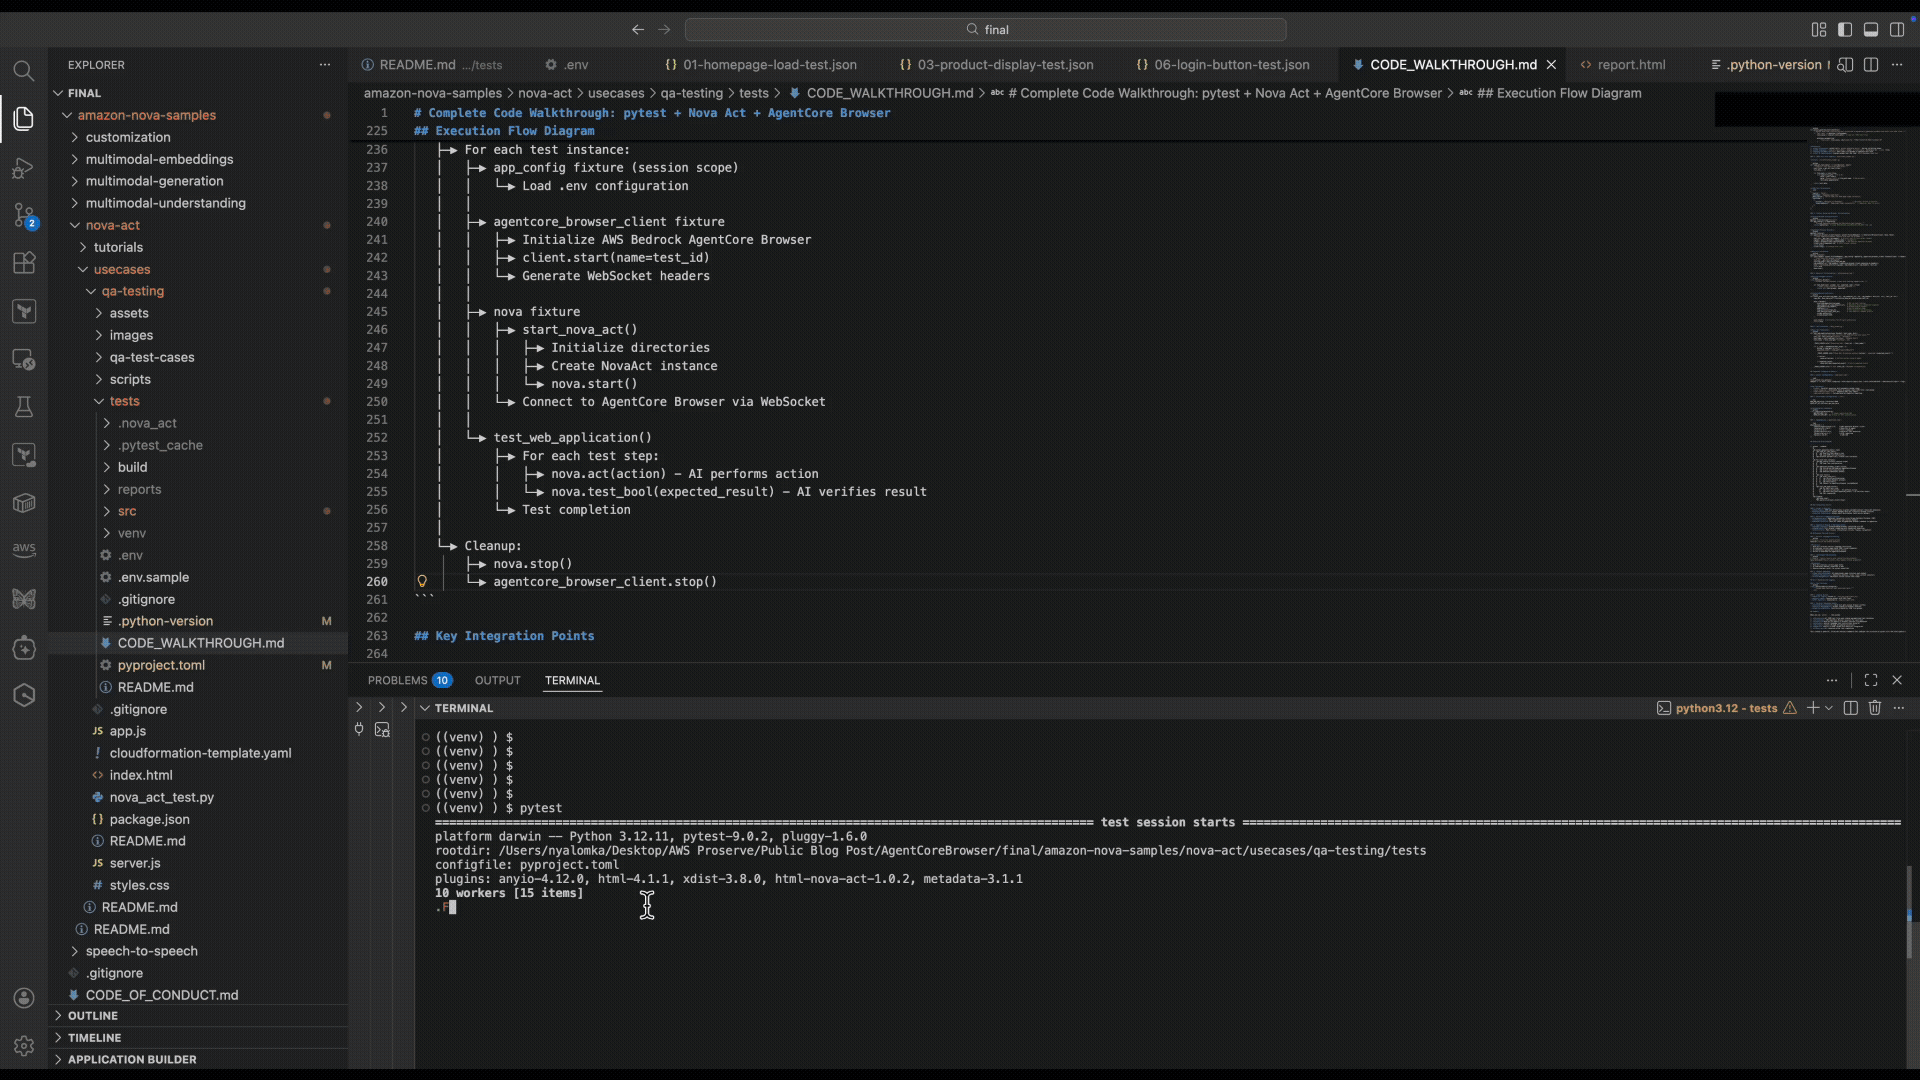
Task: Open the Search view in activity bar
Action: [24, 71]
